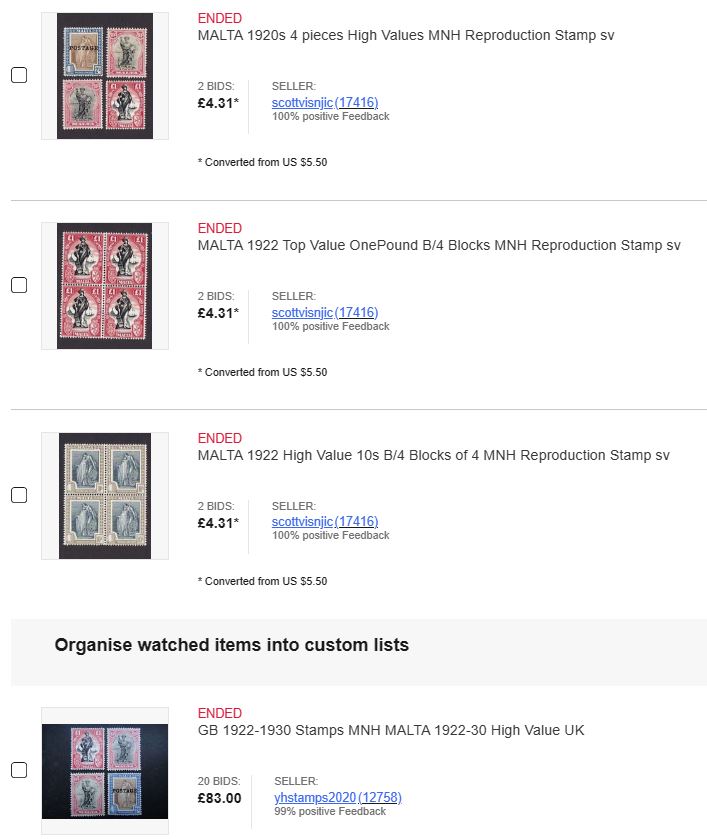View the red OnePound block of four image
This screenshot has height=839, width=707.
[x=105, y=286]
